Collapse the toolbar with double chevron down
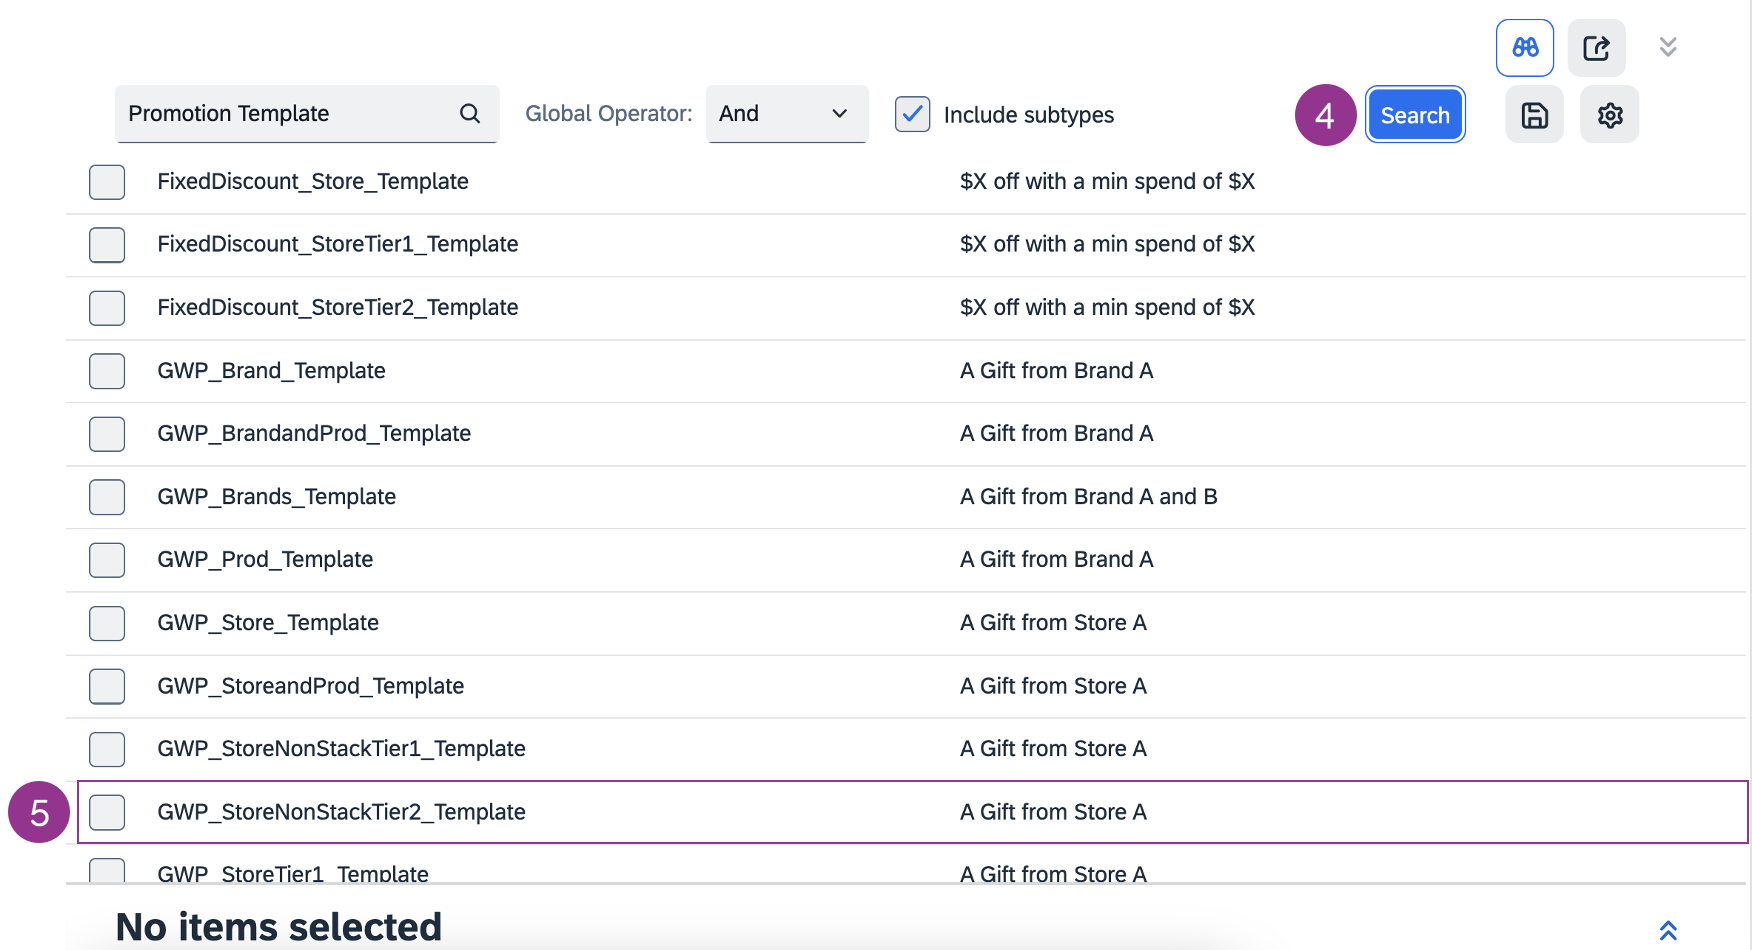The image size is (1752, 950). [1667, 47]
